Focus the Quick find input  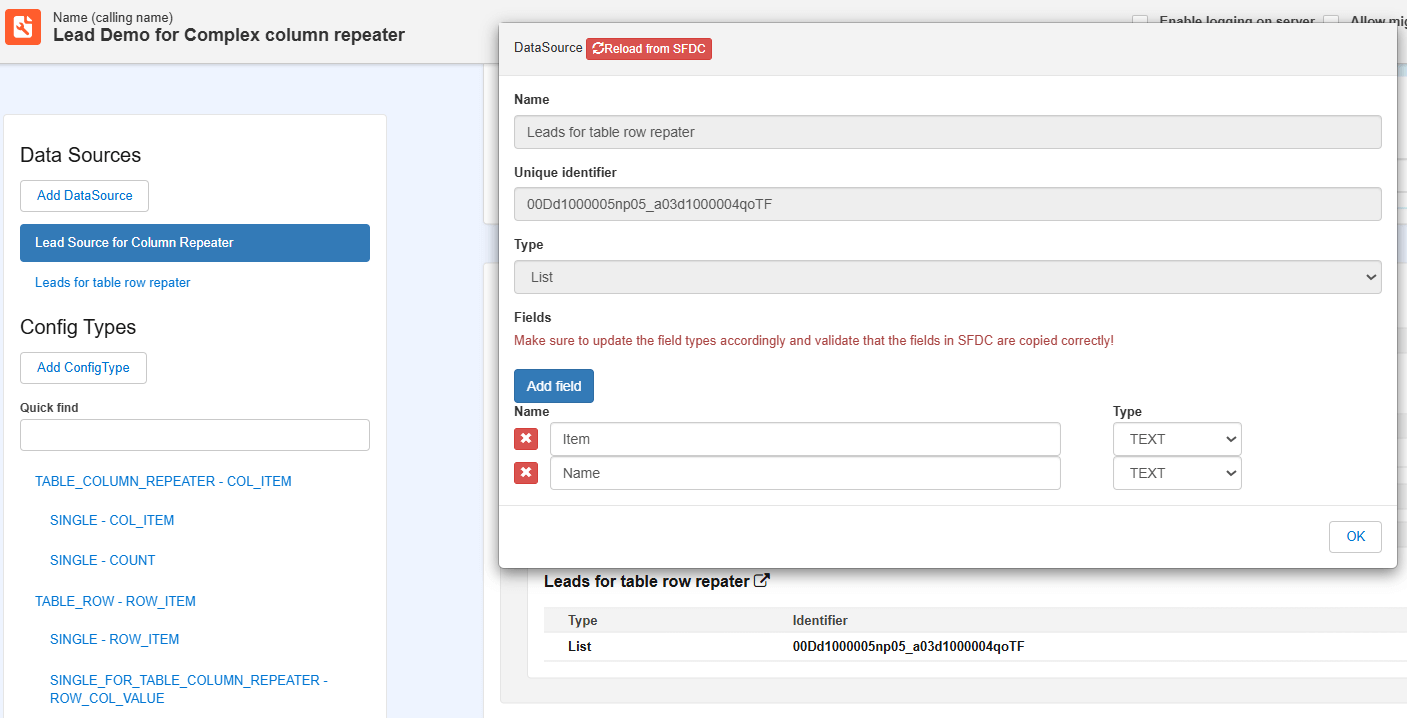pyautogui.click(x=195, y=435)
